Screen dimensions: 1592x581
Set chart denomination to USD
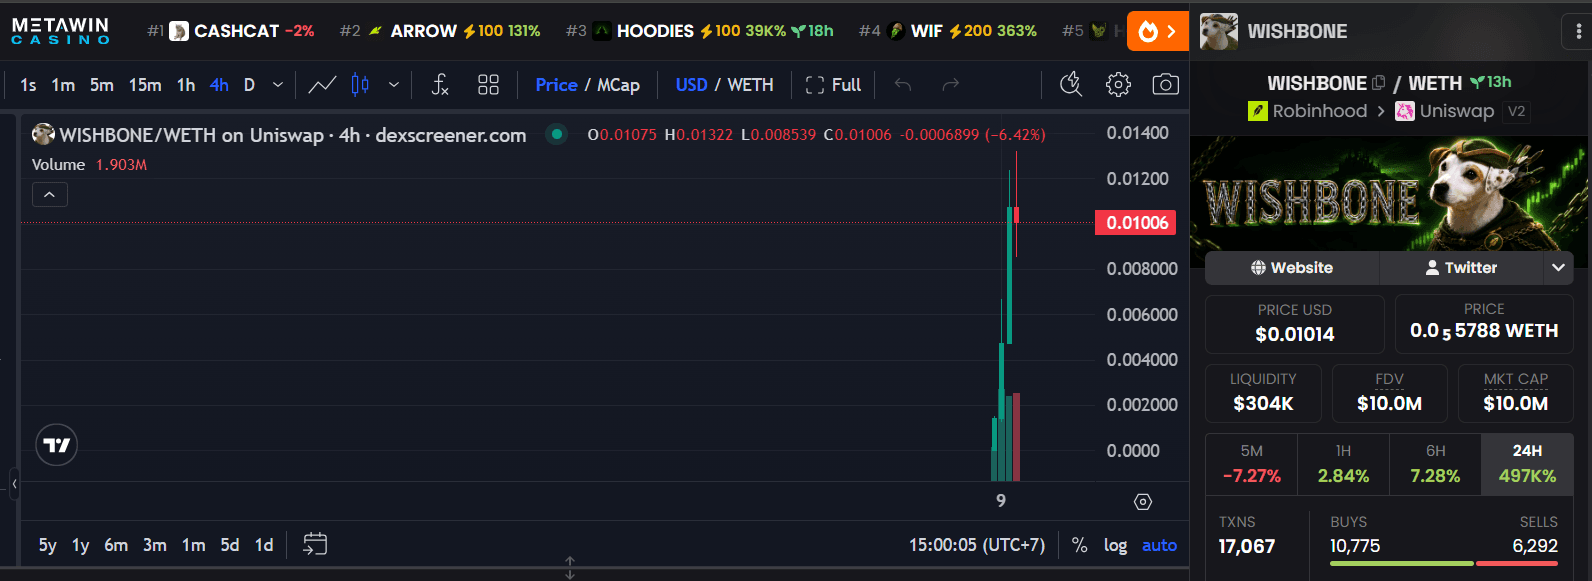pyautogui.click(x=691, y=85)
